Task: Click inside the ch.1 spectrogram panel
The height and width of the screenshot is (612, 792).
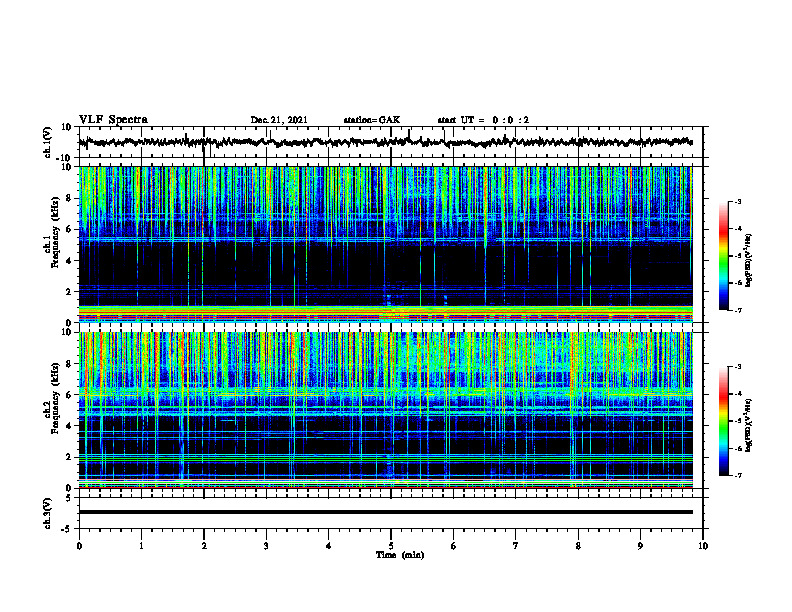Action: (x=385, y=244)
